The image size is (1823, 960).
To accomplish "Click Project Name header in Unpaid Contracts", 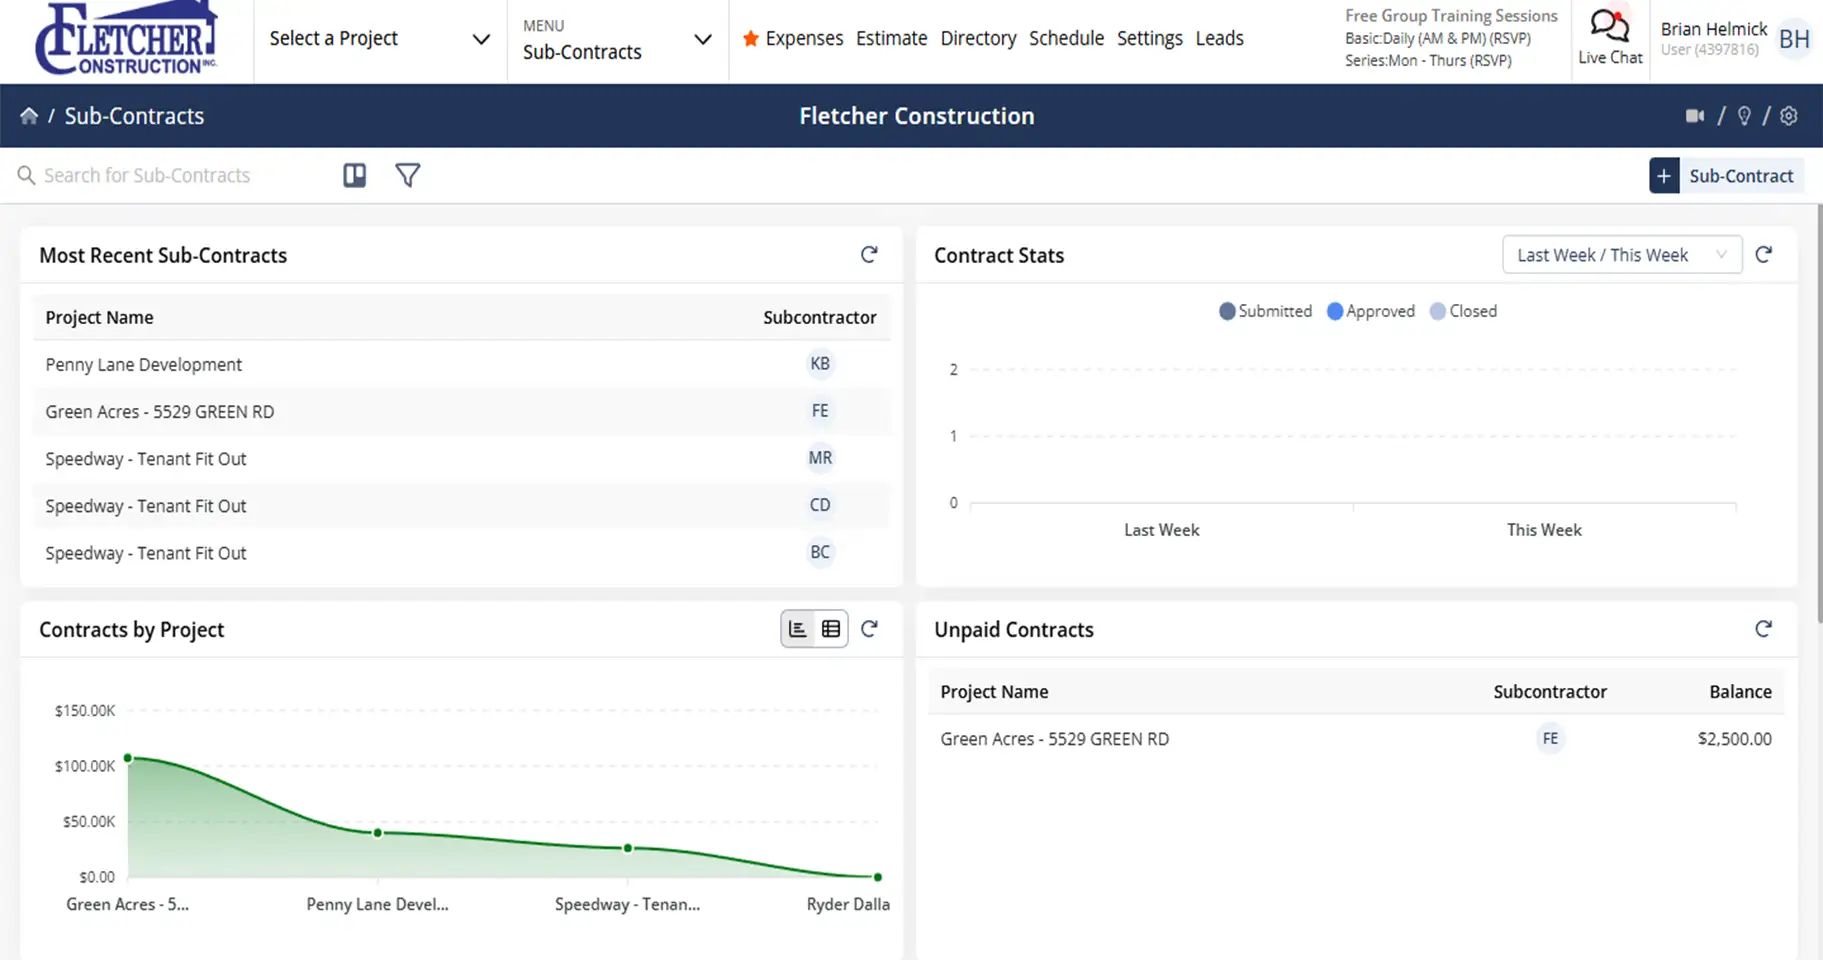I will tap(994, 691).
